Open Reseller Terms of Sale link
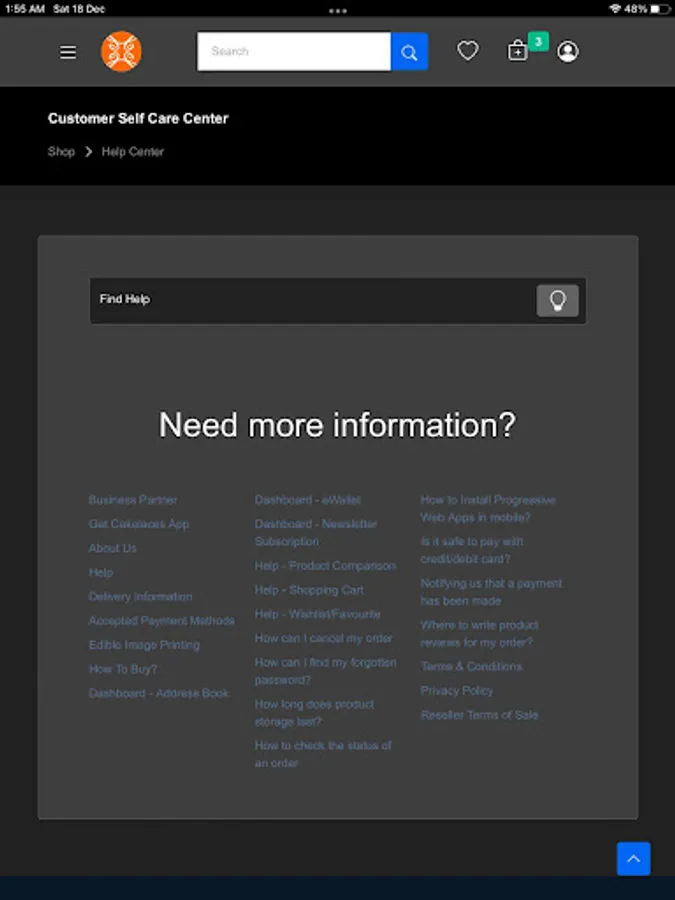The image size is (675, 900). coord(479,715)
